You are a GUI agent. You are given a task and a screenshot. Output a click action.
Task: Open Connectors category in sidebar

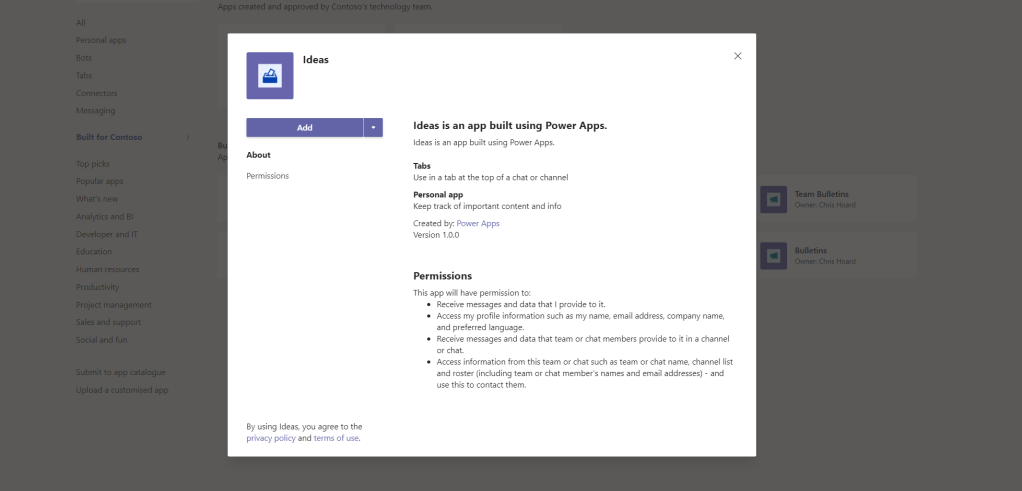(96, 93)
